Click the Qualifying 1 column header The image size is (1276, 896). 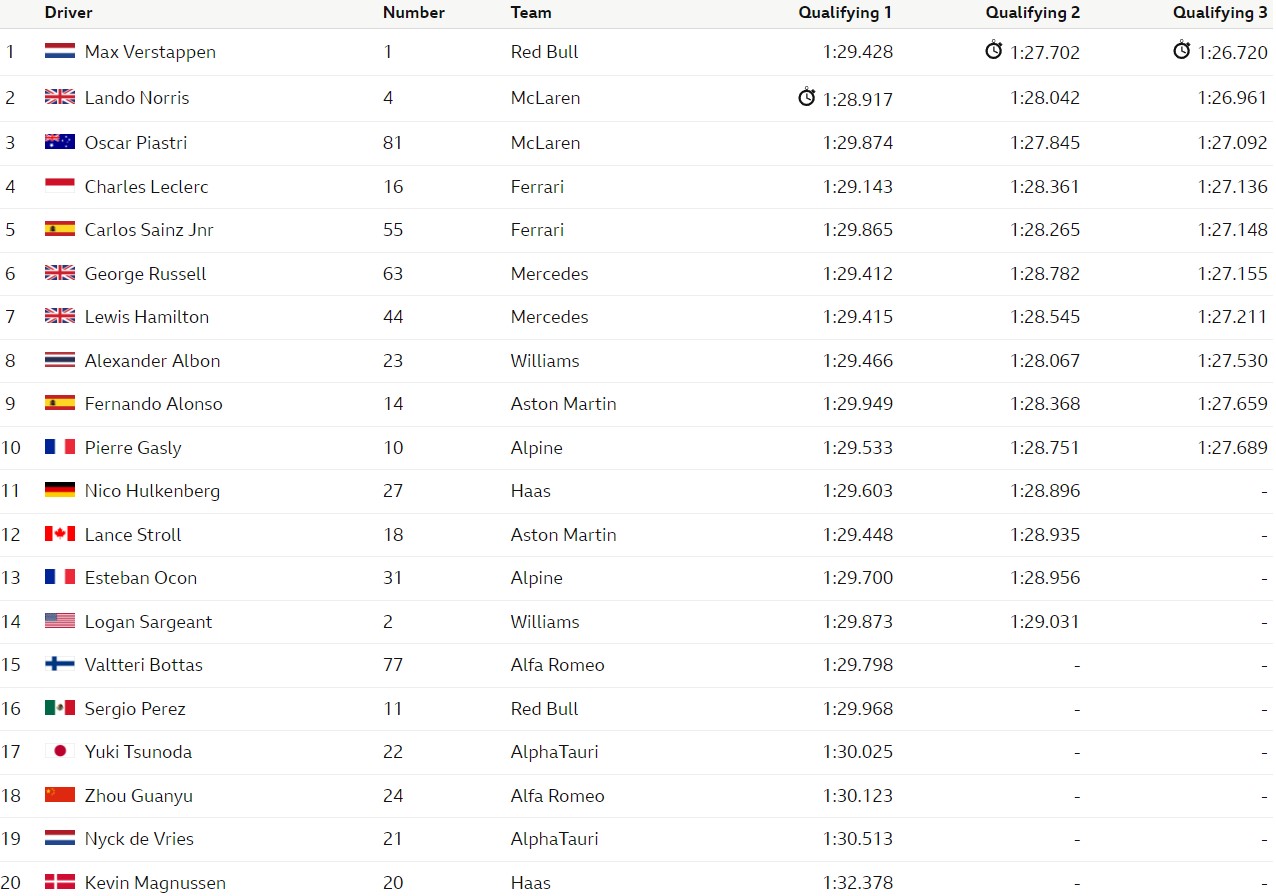[x=845, y=13]
